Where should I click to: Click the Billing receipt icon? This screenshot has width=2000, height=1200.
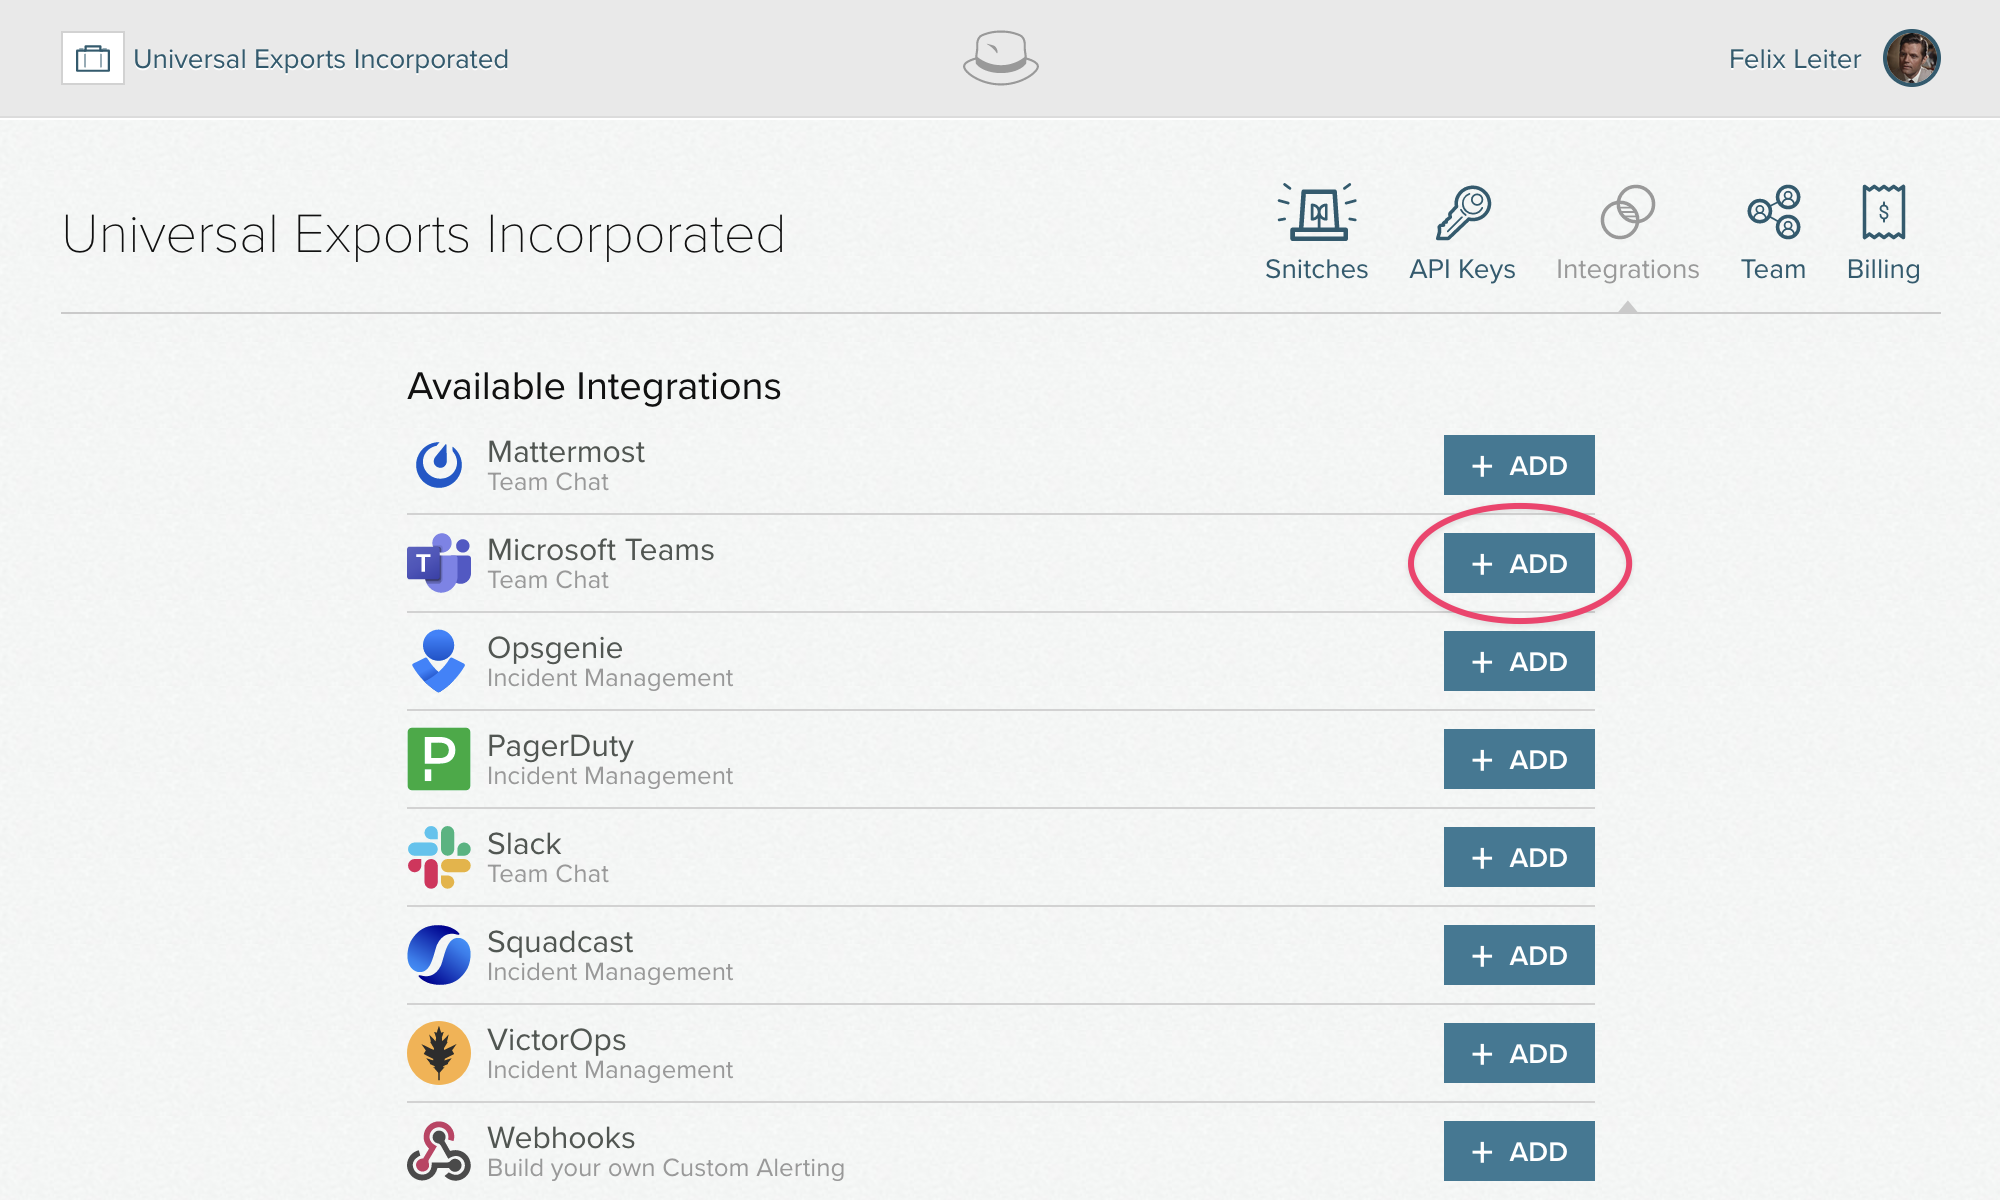[x=1884, y=213]
